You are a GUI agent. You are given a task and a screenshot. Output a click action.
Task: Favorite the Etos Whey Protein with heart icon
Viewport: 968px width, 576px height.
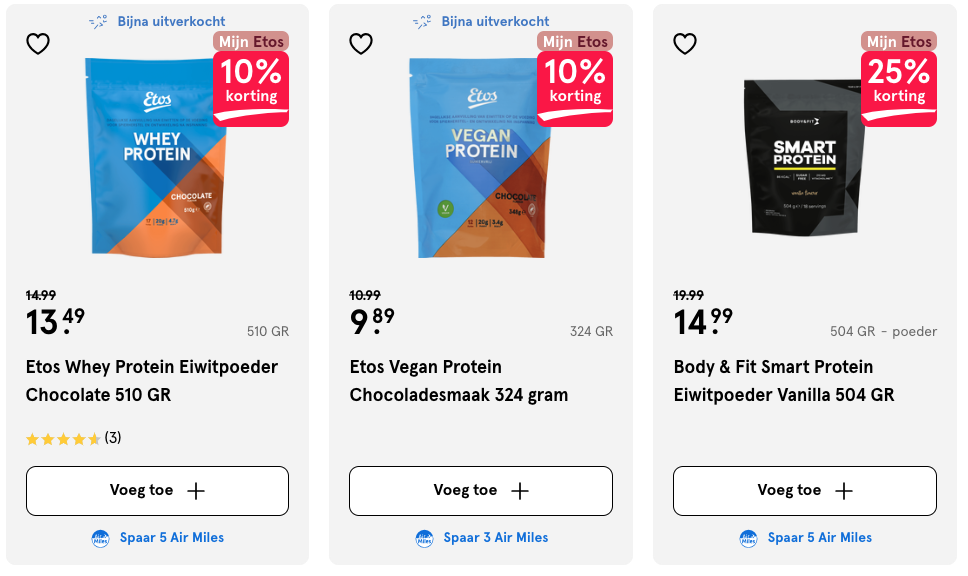38,44
